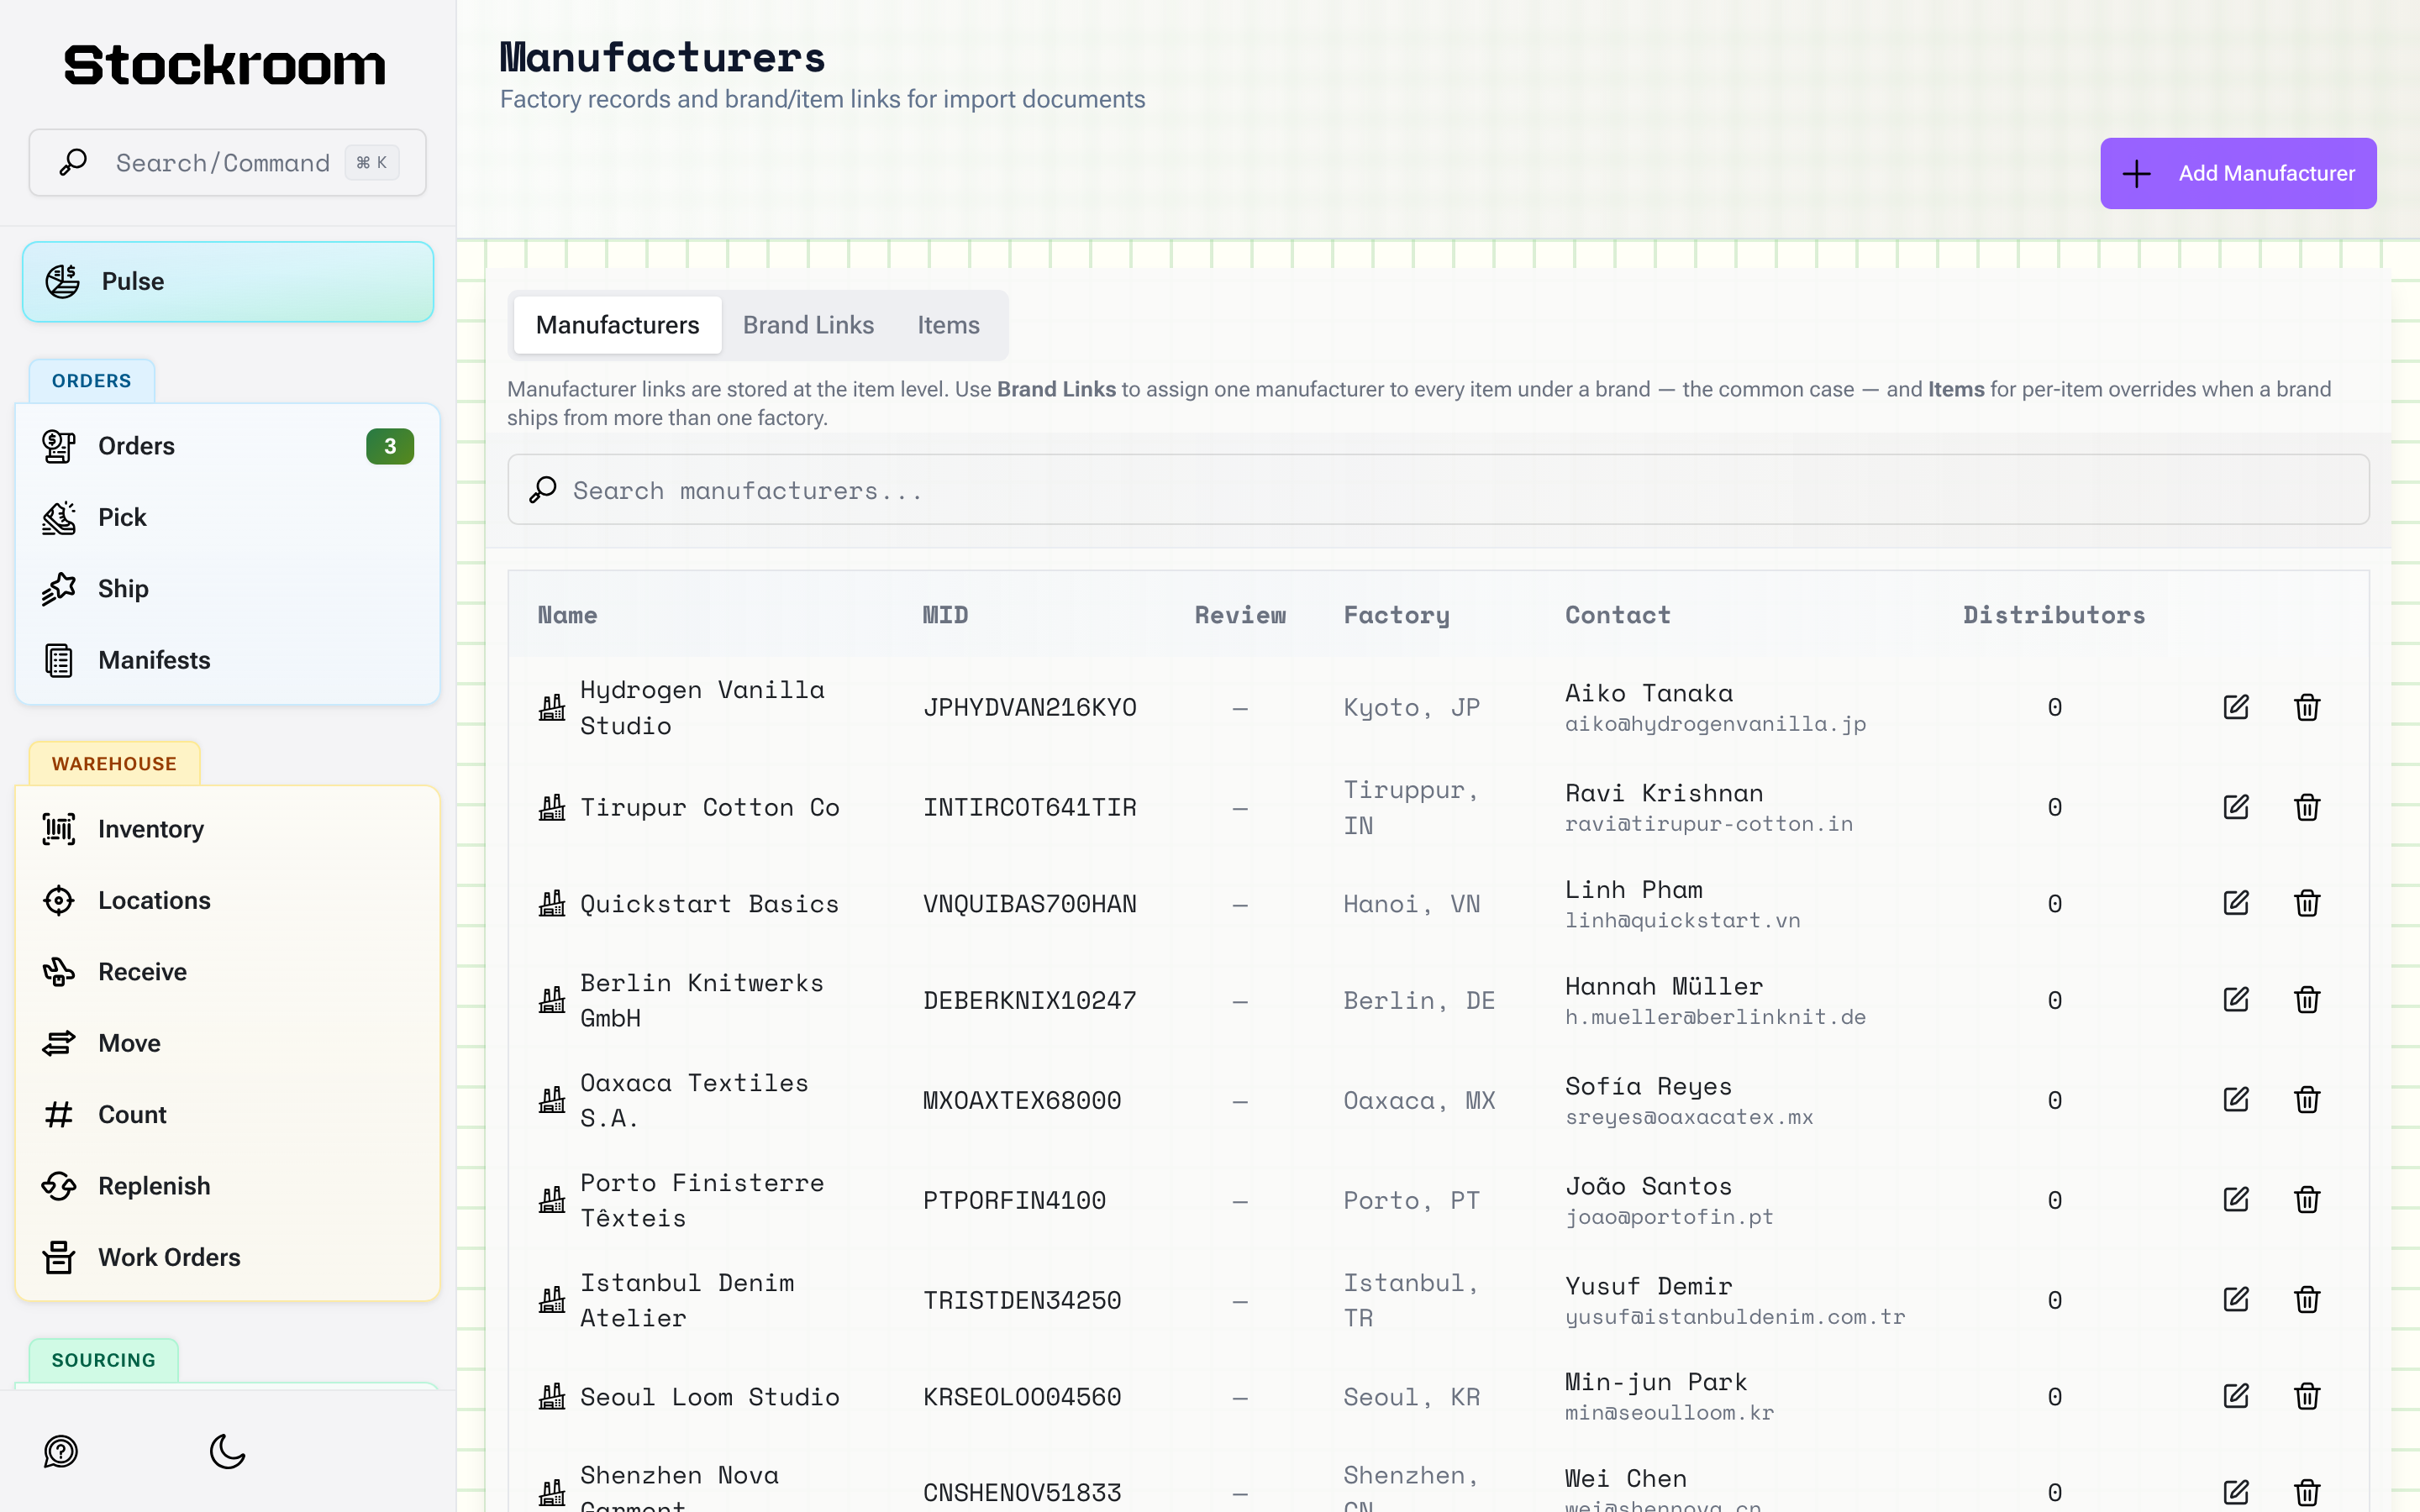Open the Work Orders icon
The height and width of the screenshot is (1512, 2420).
click(59, 1257)
